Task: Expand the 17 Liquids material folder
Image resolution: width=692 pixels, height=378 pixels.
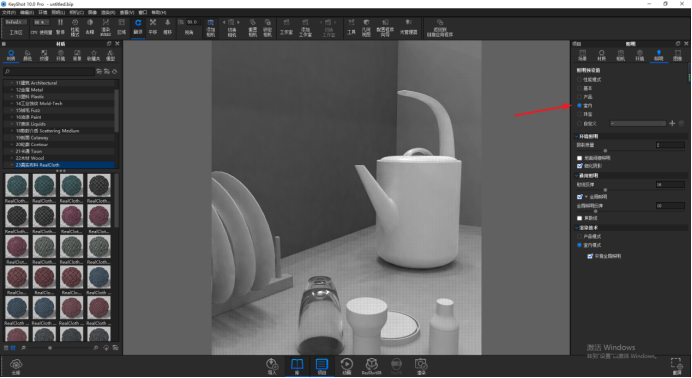Action: (12, 124)
